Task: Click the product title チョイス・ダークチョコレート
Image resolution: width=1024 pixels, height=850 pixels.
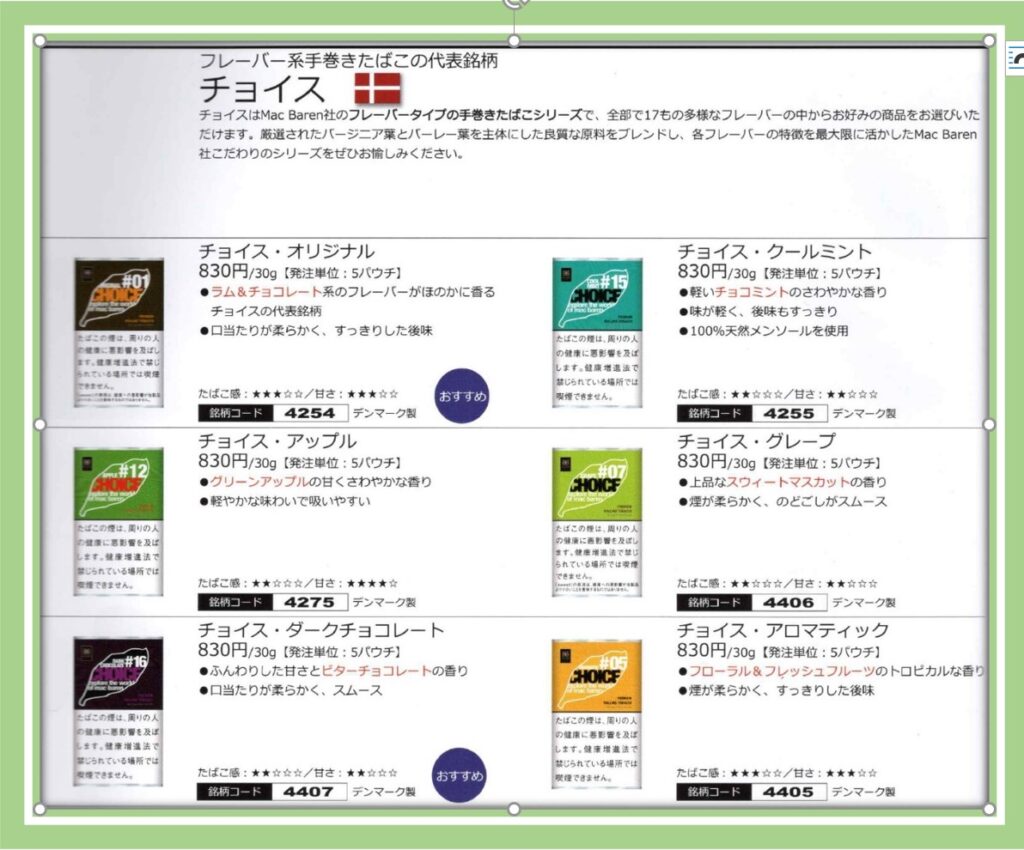Action: pos(321,630)
